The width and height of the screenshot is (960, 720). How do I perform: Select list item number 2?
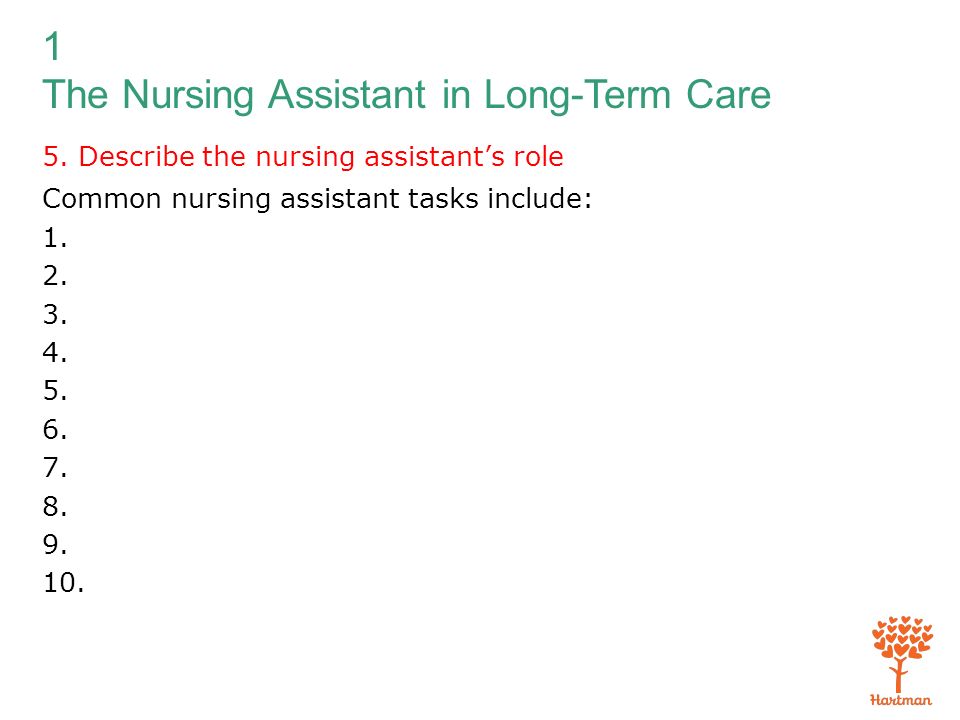coord(55,276)
